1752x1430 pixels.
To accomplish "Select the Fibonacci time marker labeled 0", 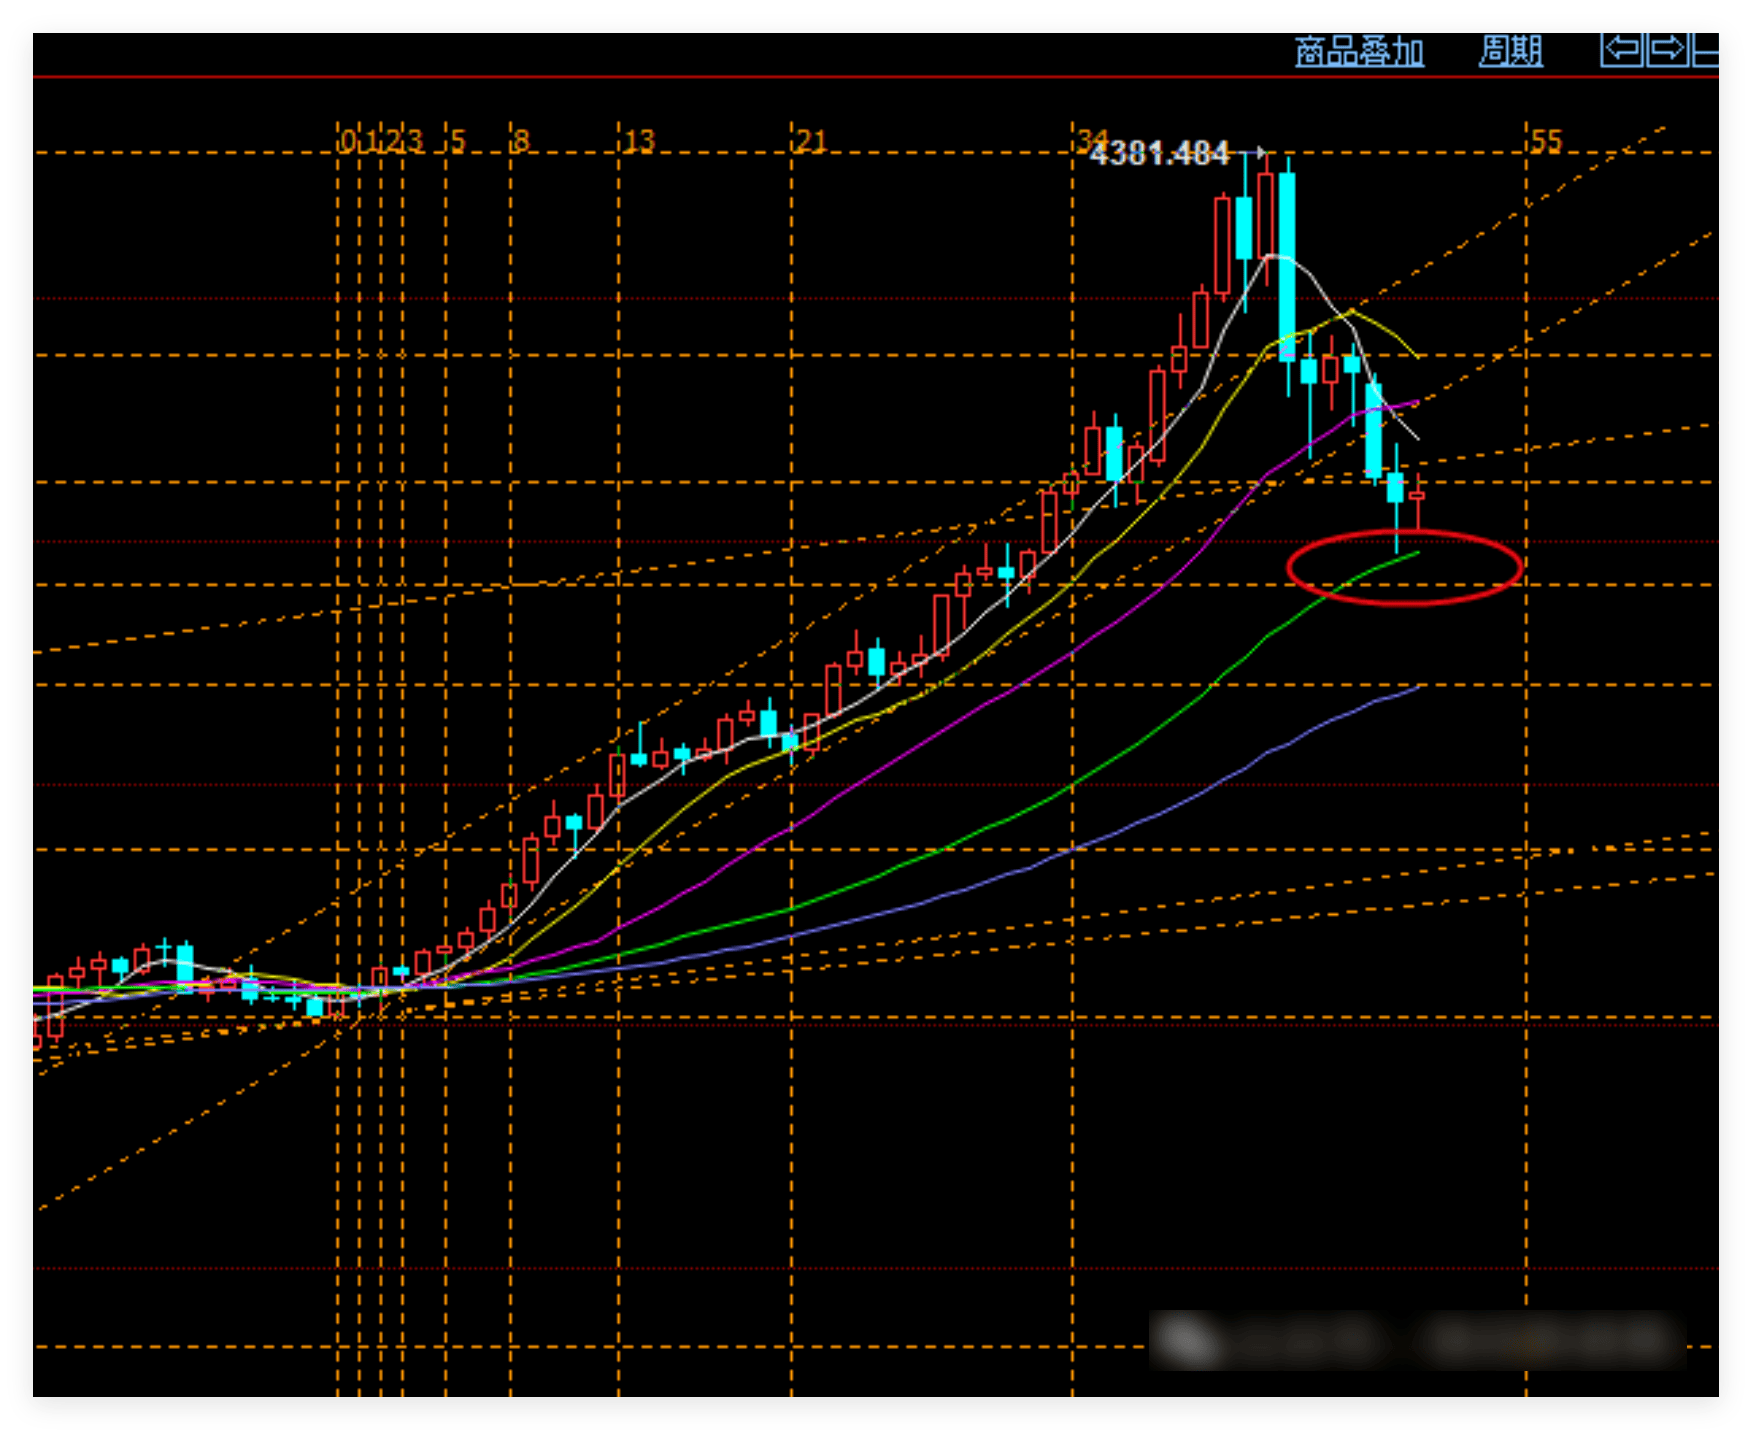I will (x=346, y=142).
